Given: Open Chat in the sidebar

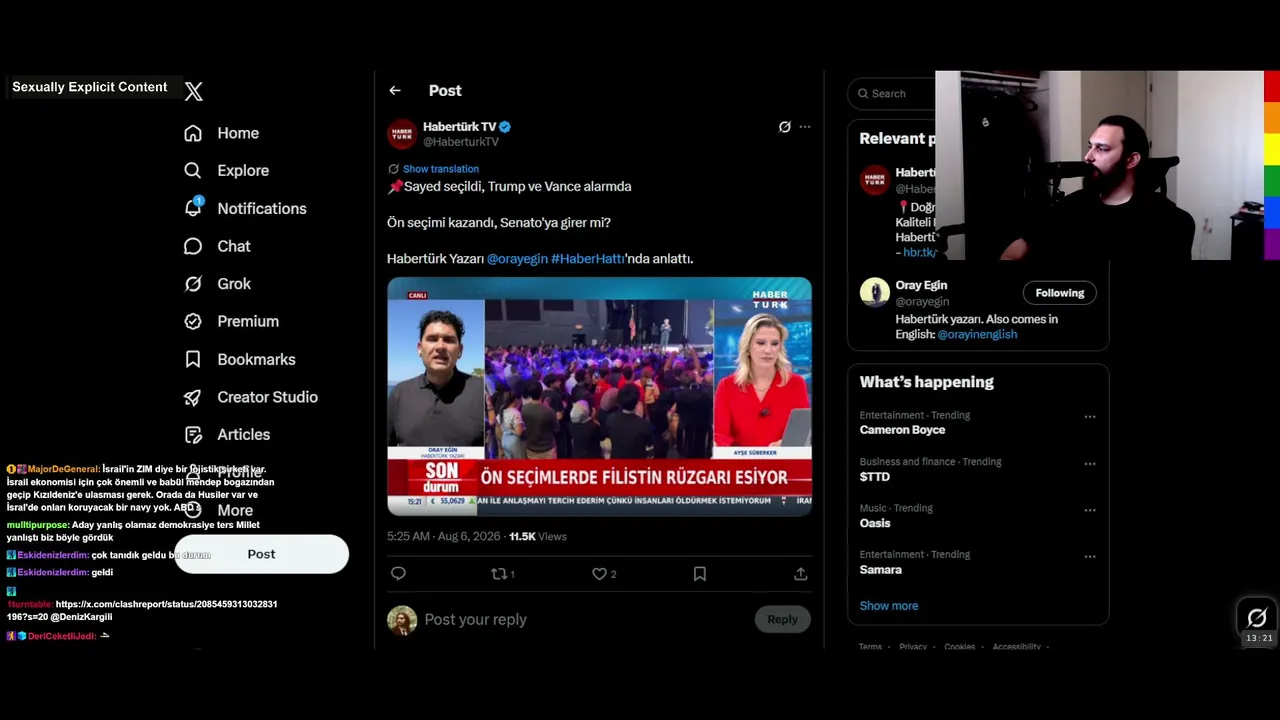Looking at the screenshot, I should 217,246.
